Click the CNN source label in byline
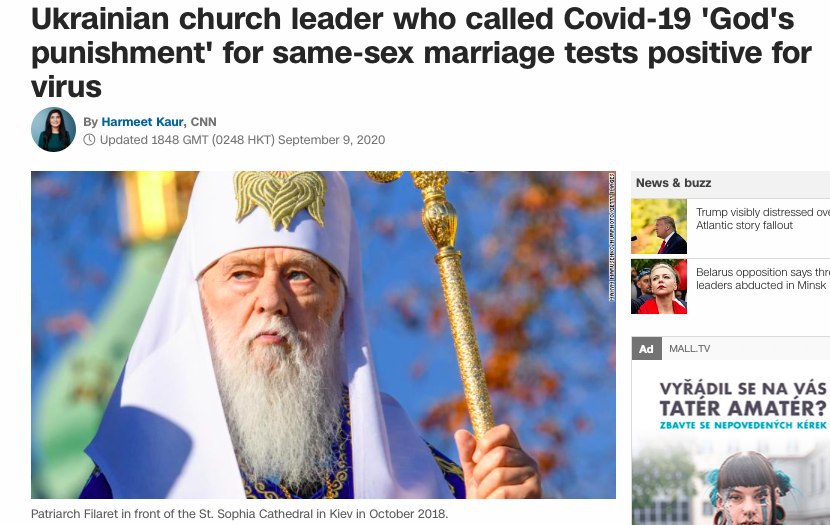 tap(203, 122)
